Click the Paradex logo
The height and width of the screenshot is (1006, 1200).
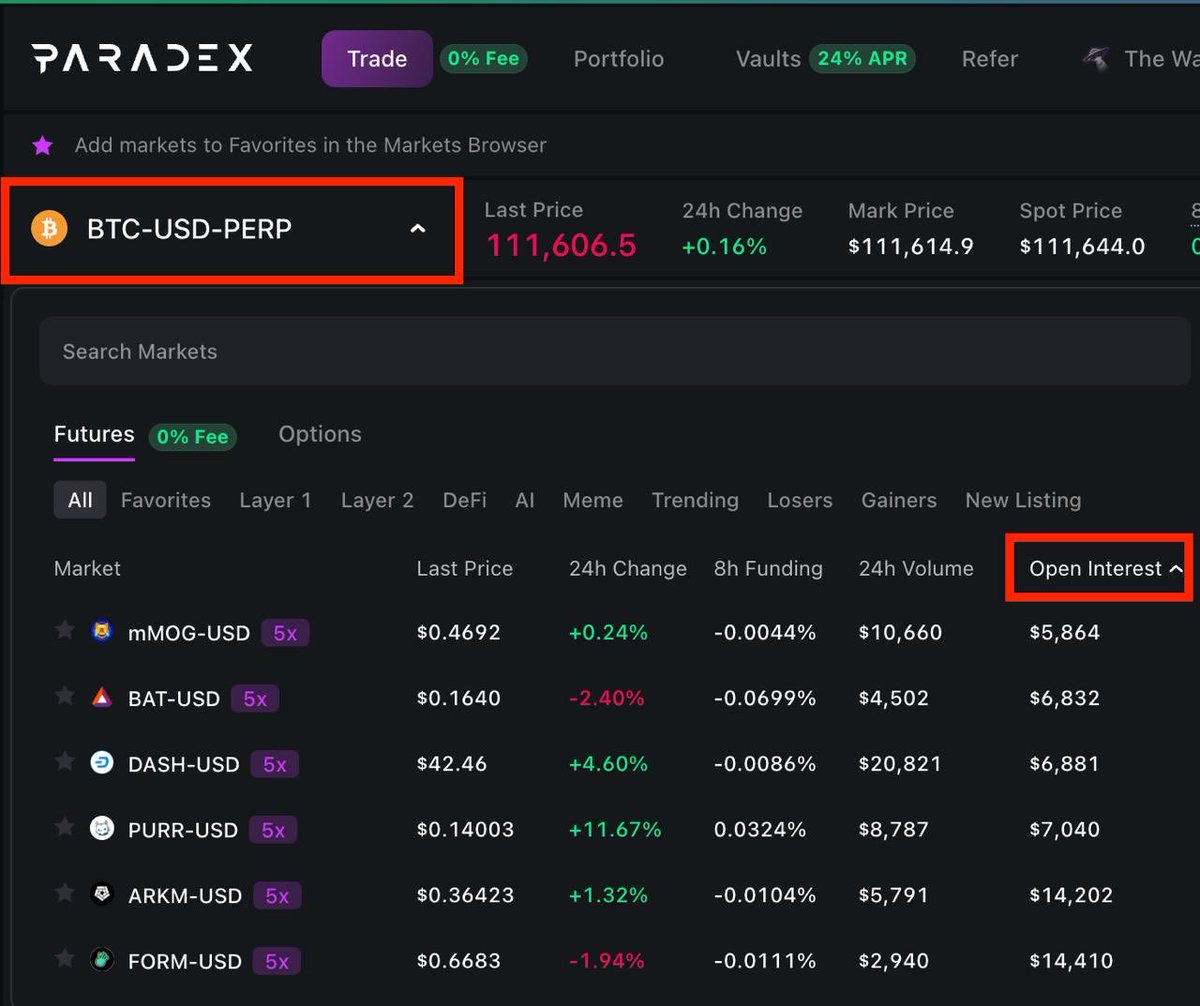pyautogui.click(x=142, y=58)
